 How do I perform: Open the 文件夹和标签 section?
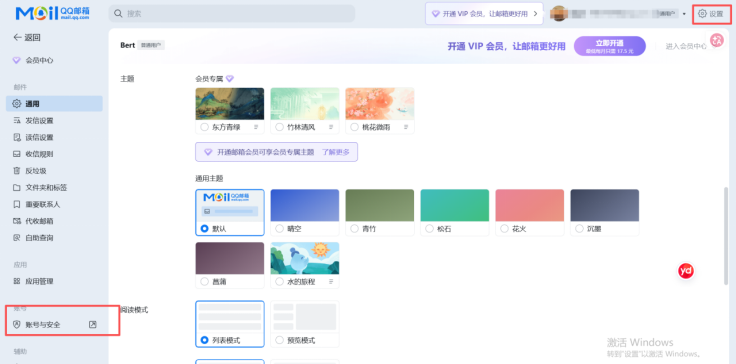[x=54, y=187]
